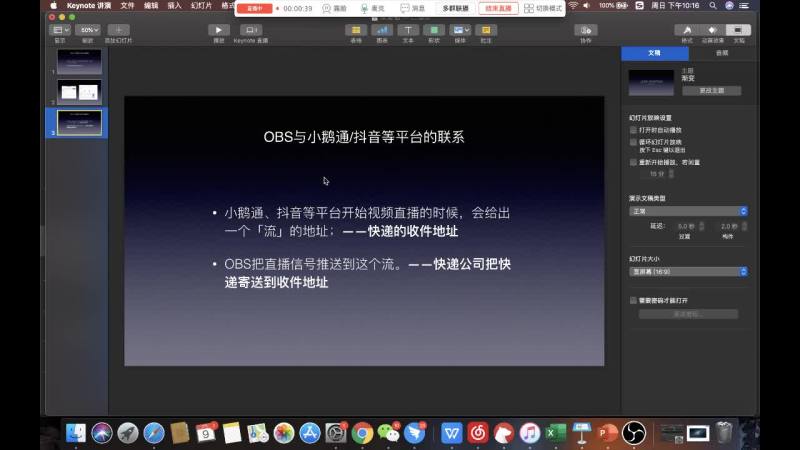Click the bullet starting with 小鹅通、抖音等平台
Image resolution: width=800 pixels, height=450 pixels.
(367, 222)
